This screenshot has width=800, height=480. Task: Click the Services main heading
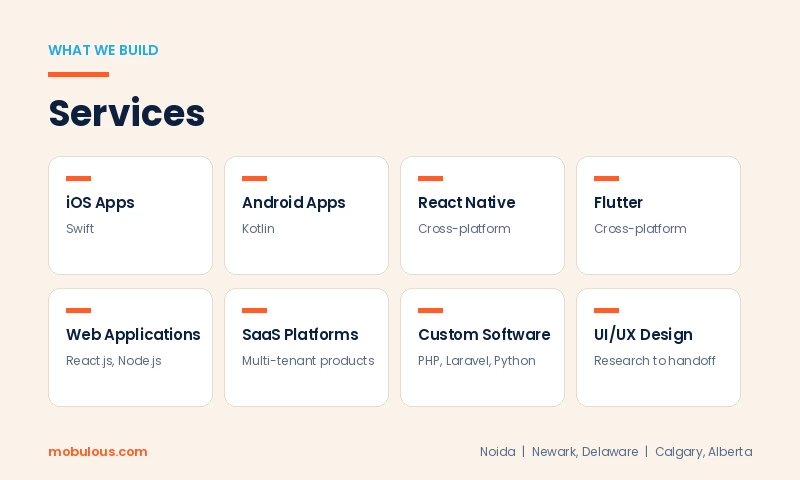click(127, 113)
